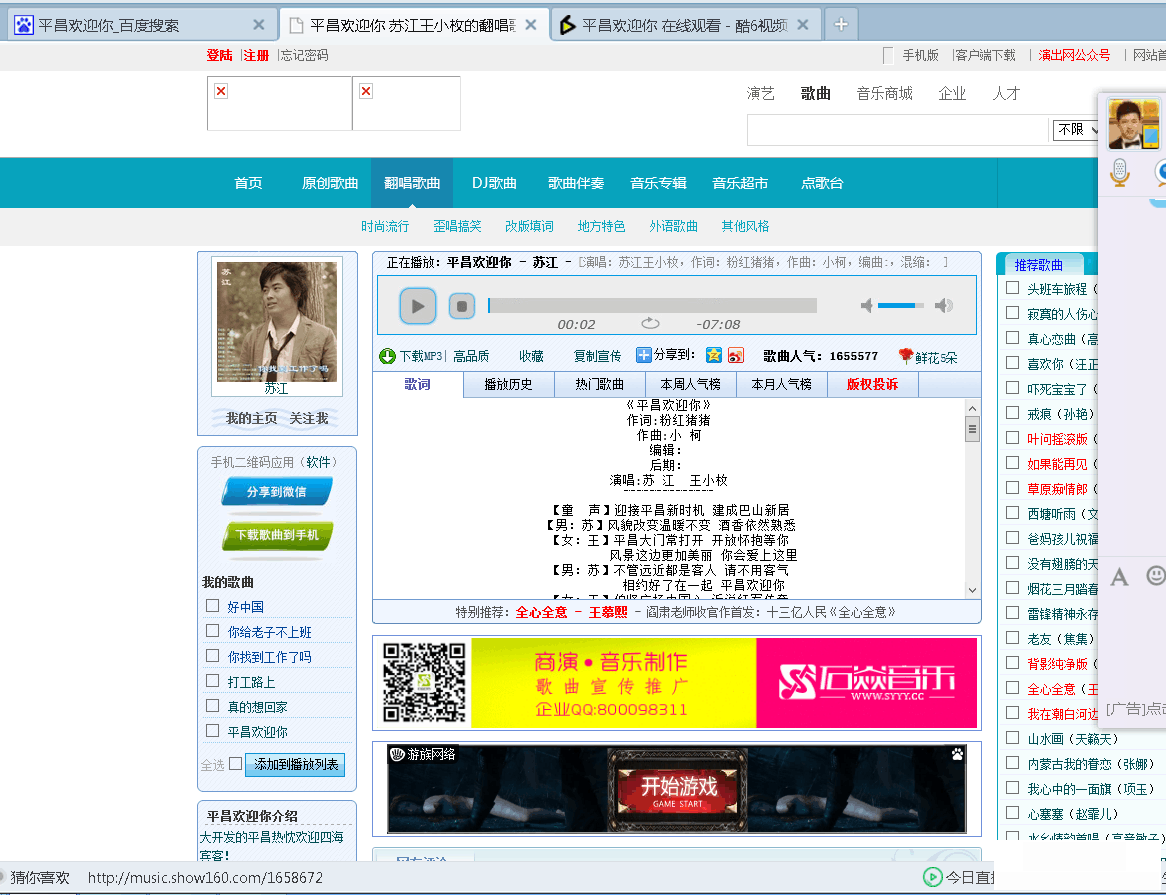Click the lyrics scrollbar down arrow
Screen dimensions: 1166x895
point(972,590)
